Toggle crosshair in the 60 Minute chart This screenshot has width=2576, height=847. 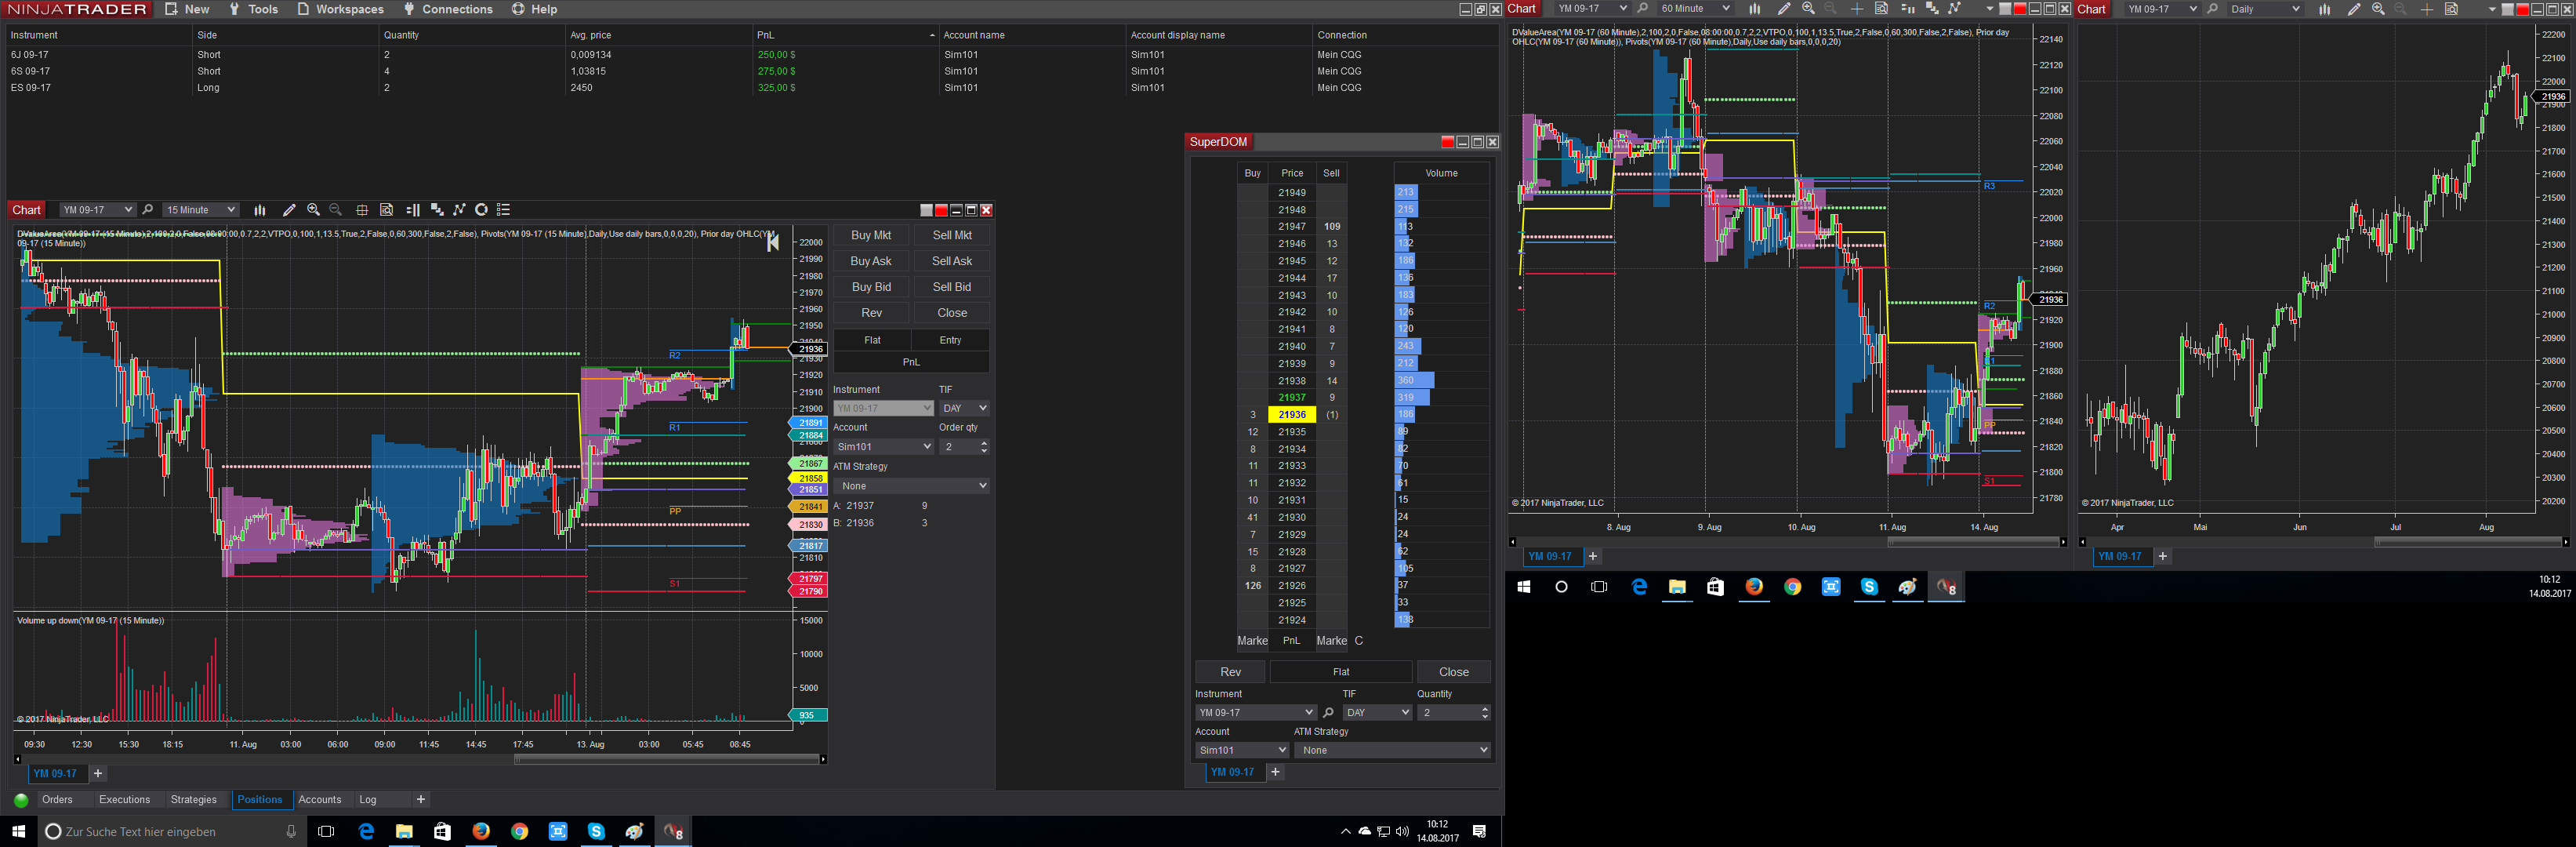pos(1857,9)
